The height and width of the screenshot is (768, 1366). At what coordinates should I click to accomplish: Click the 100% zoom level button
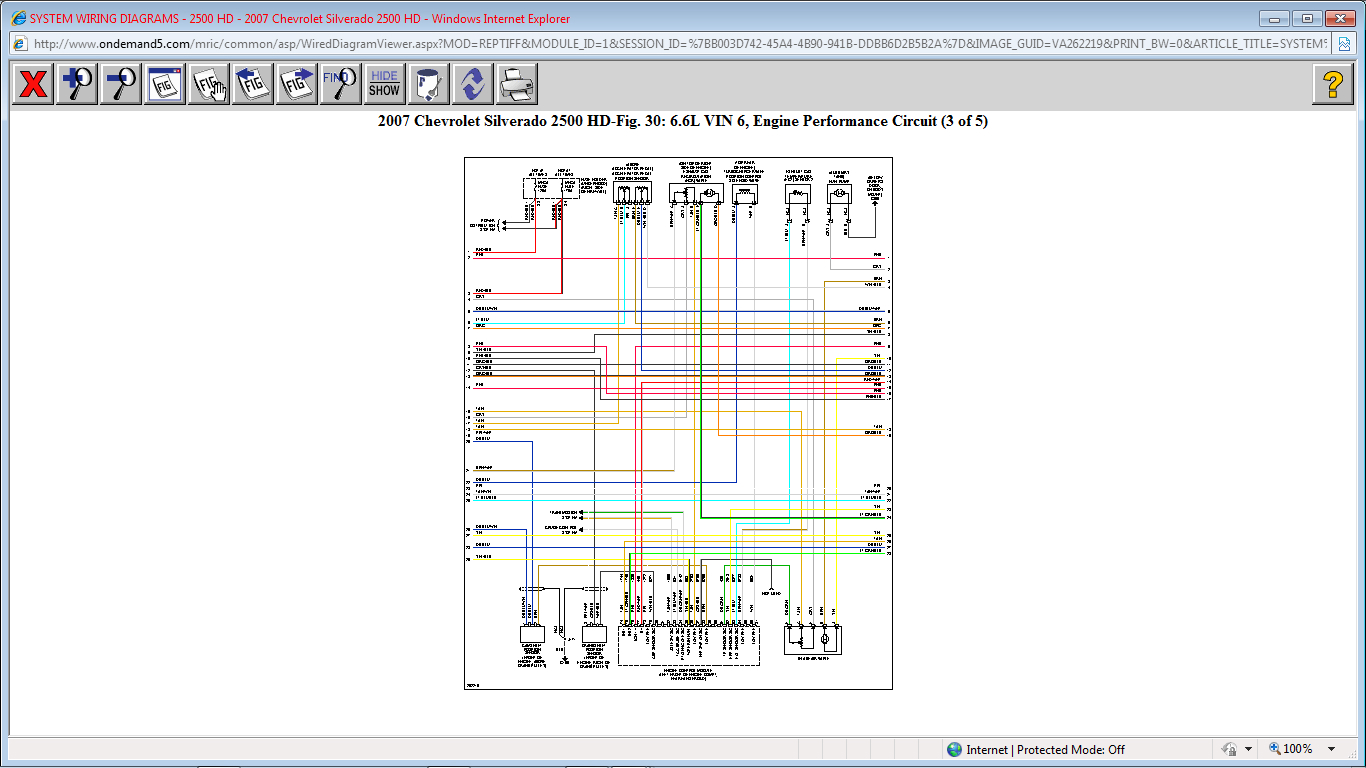pos(1291,749)
